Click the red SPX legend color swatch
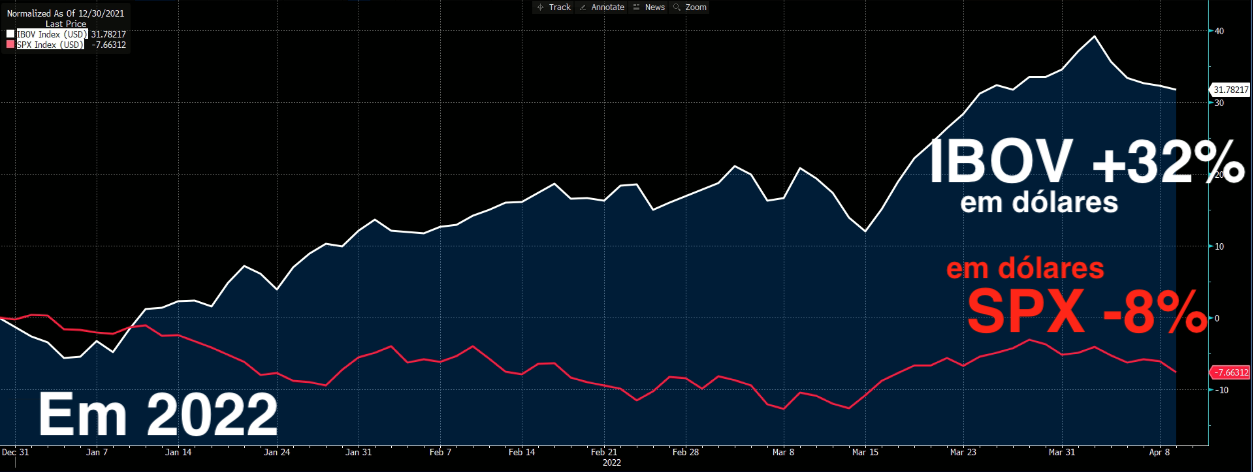The height and width of the screenshot is (472, 1253). [11, 44]
